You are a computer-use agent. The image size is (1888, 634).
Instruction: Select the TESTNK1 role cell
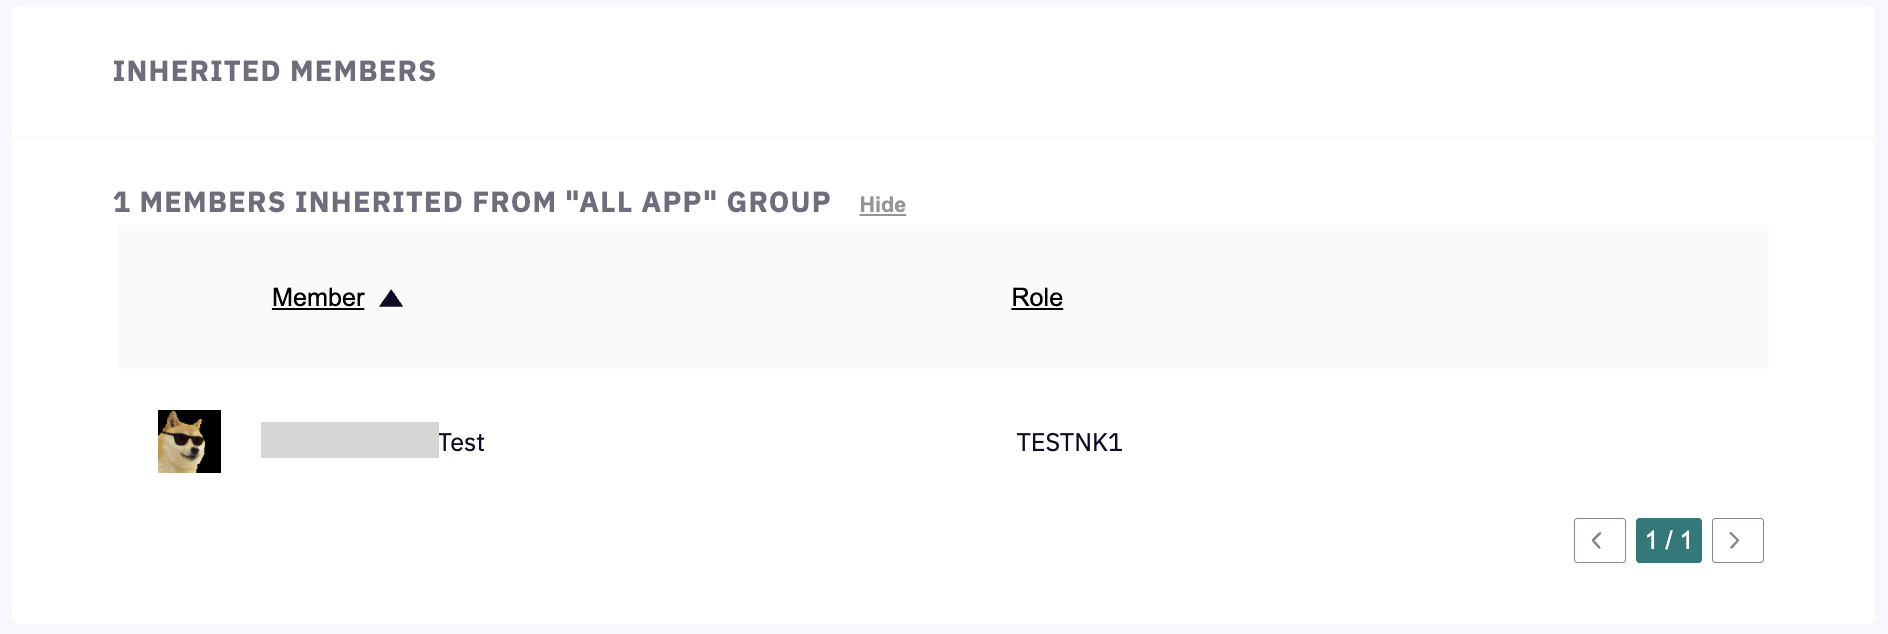(x=1069, y=442)
